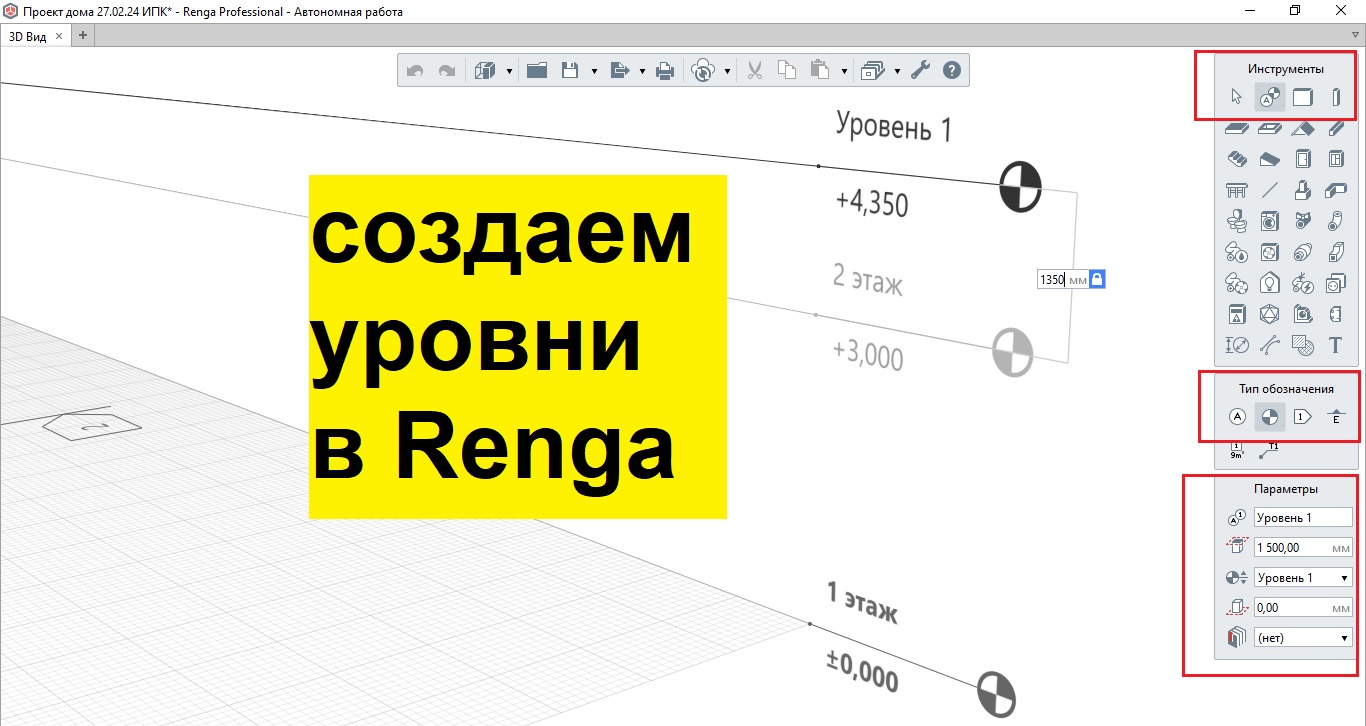
Task: Edit the 1 500,00 мм elevation field
Action: (x=1303, y=548)
